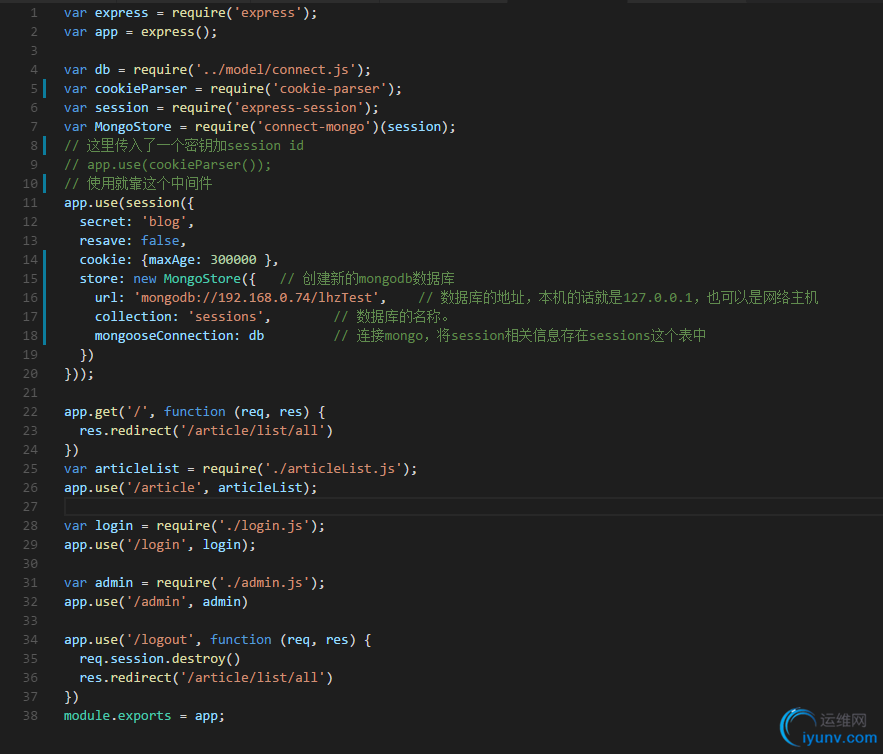Click './articleList.js' require string
The image size is (883, 754).
pos(333,469)
